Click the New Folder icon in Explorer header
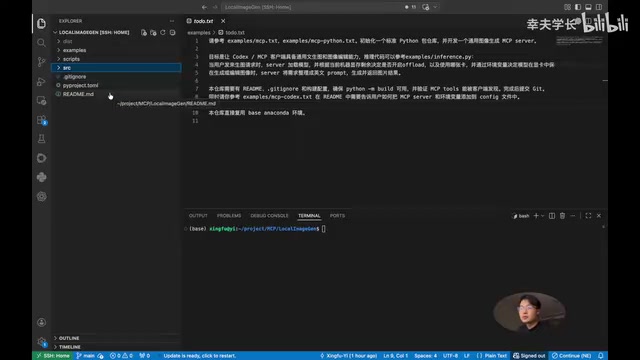This screenshot has width=640, height=360. [153, 32]
